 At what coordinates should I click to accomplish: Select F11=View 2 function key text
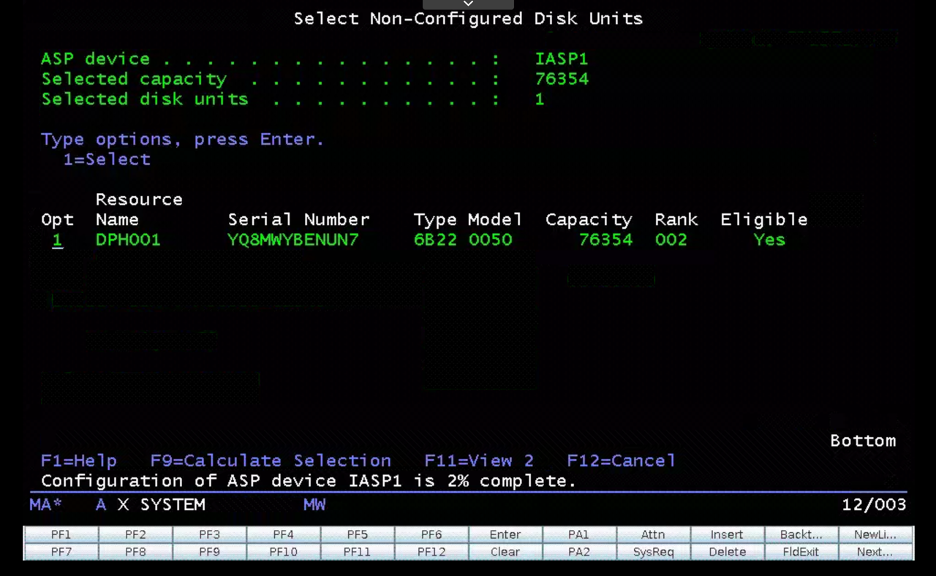point(479,461)
